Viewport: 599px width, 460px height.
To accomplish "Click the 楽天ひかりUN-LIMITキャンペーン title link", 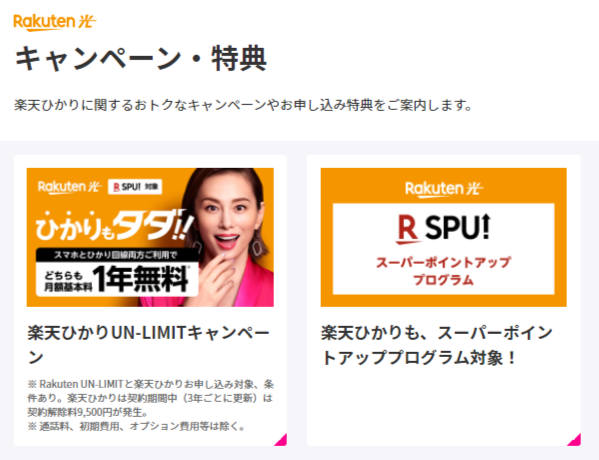I will pyautogui.click(x=149, y=345).
